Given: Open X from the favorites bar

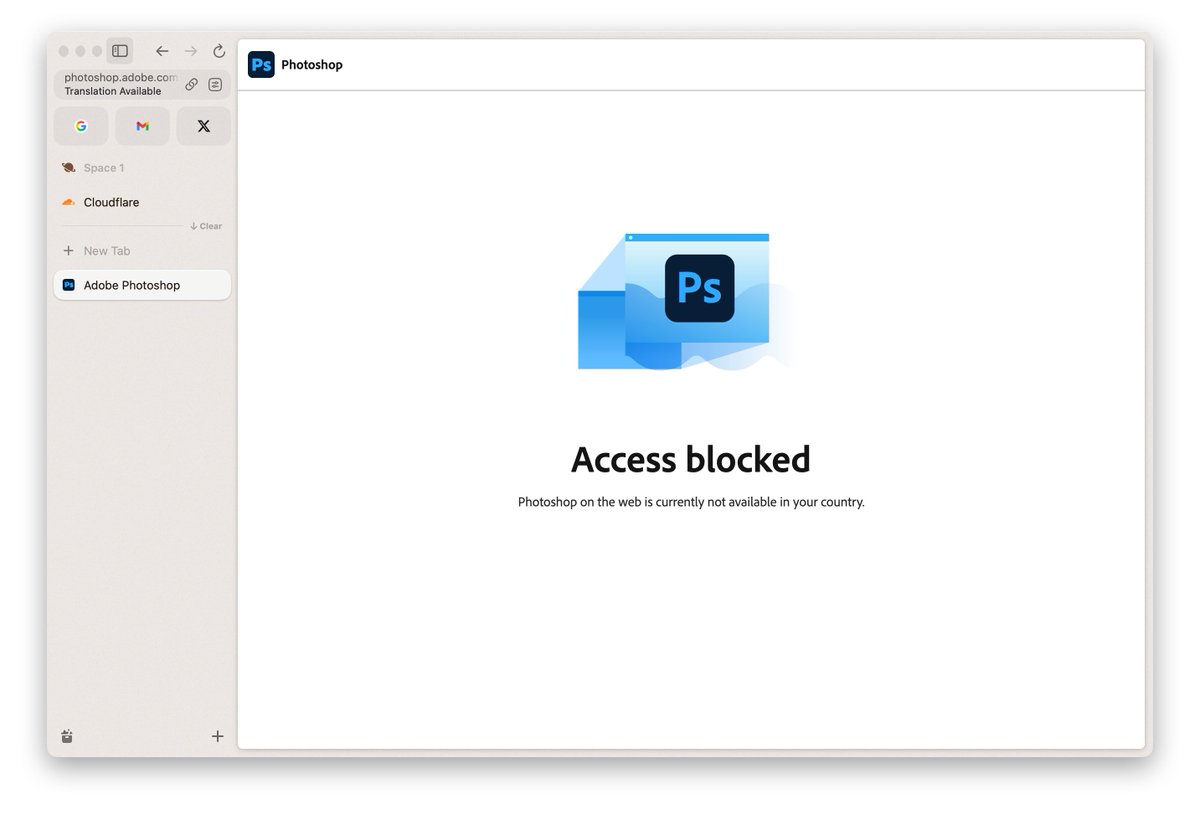Looking at the screenshot, I should point(203,126).
